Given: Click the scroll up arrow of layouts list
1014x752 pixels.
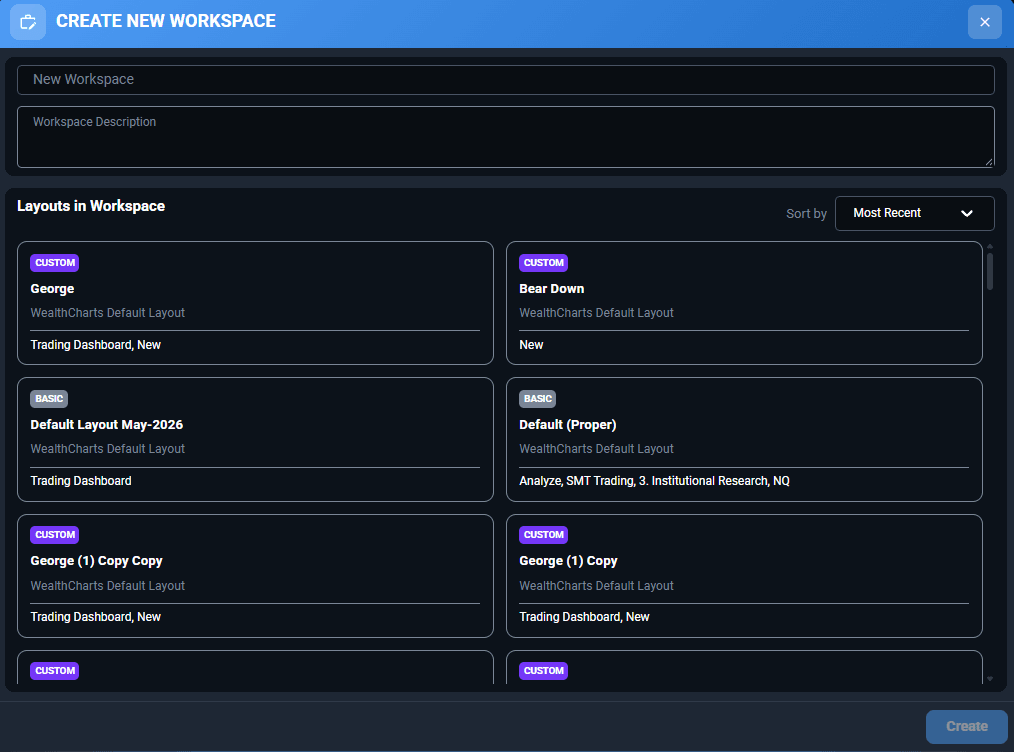Looking at the screenshot, I should 989,246.
